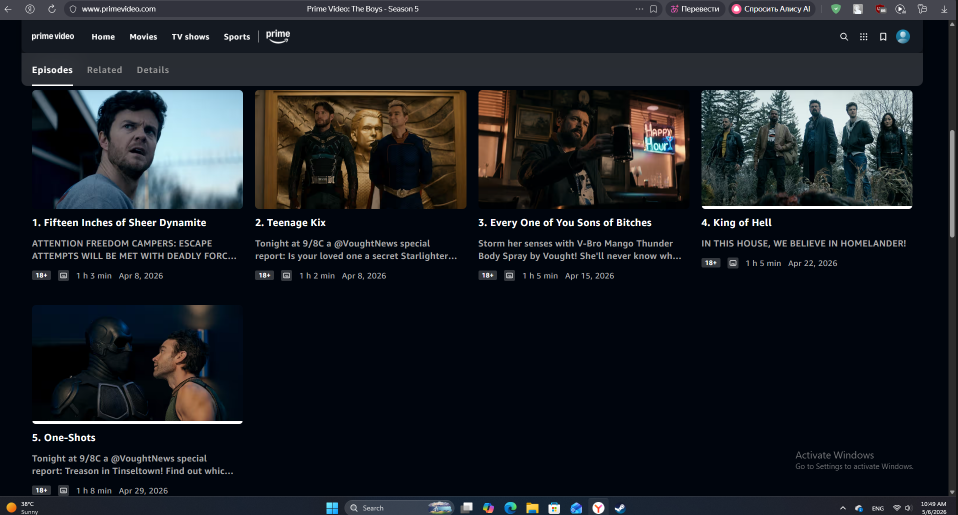Open Movies in Prime Video nav
Viewport: 958px width, 515px height.
coord(143,37)
